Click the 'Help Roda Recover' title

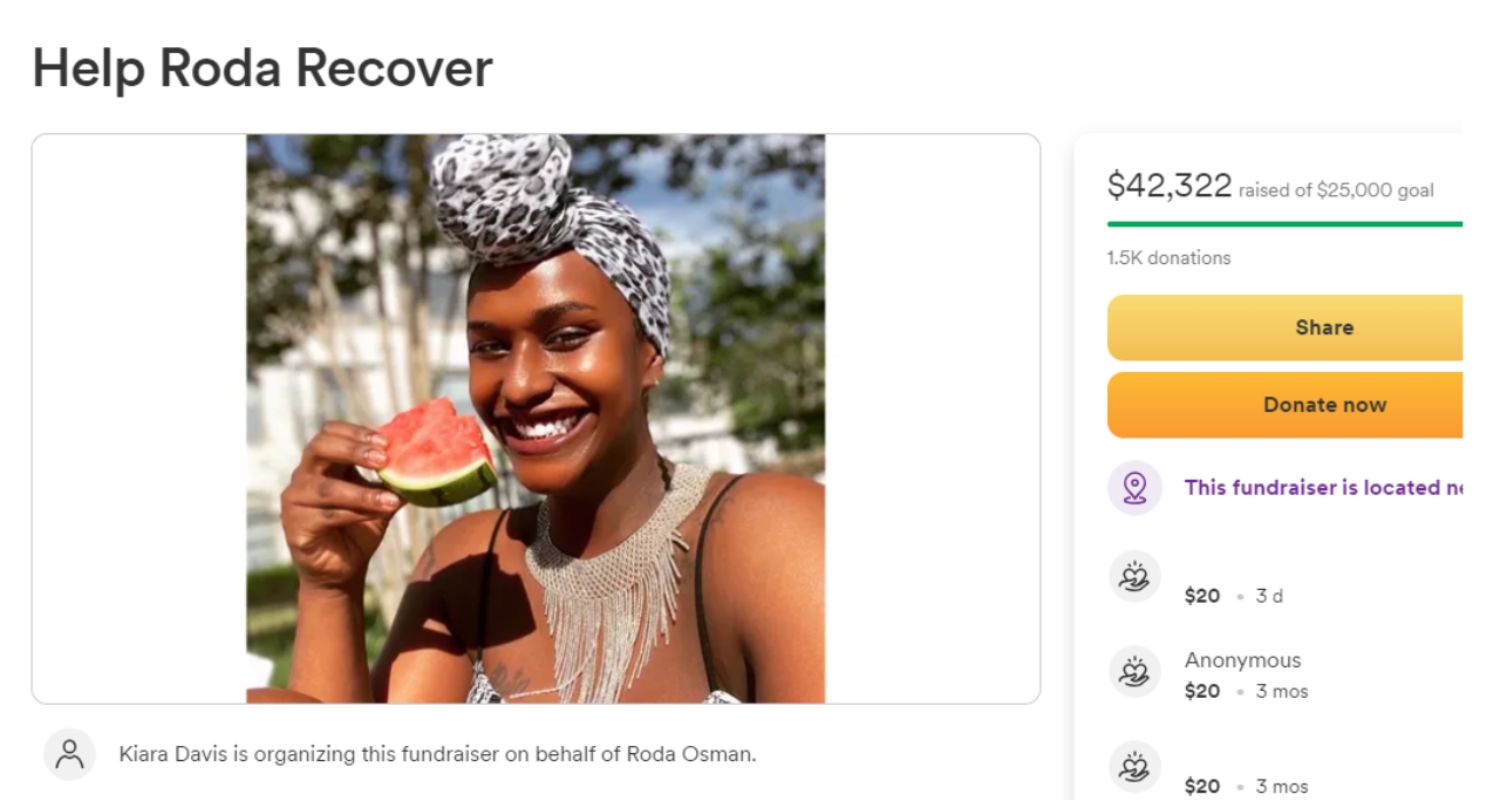pyautogui.click(x=263, y=68)
